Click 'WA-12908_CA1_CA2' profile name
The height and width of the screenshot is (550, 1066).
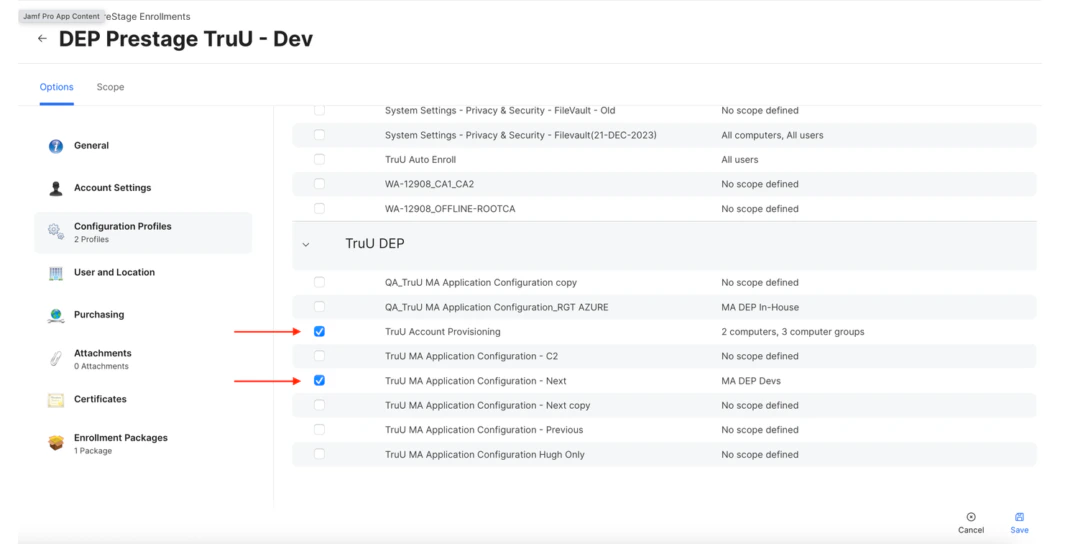(x=430, y=184)
